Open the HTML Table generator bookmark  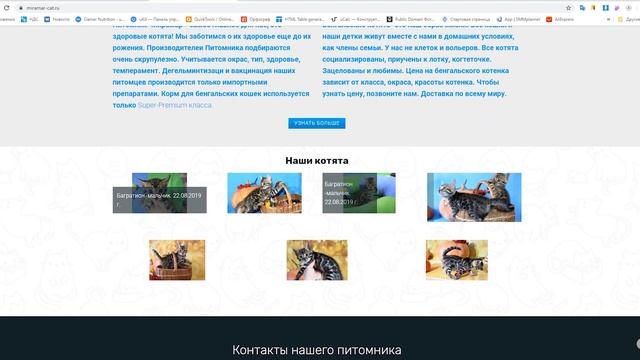click(x=300, y=19)
